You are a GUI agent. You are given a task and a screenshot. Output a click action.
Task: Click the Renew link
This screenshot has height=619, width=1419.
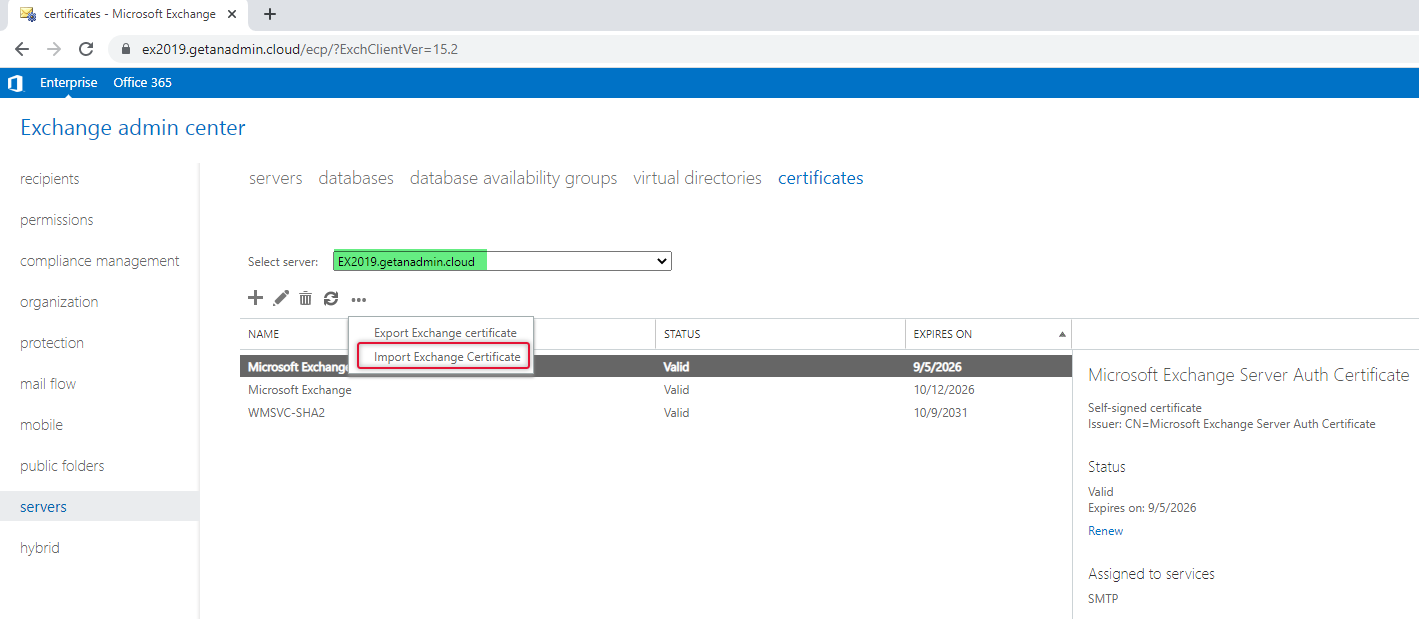click(1105, 531)
